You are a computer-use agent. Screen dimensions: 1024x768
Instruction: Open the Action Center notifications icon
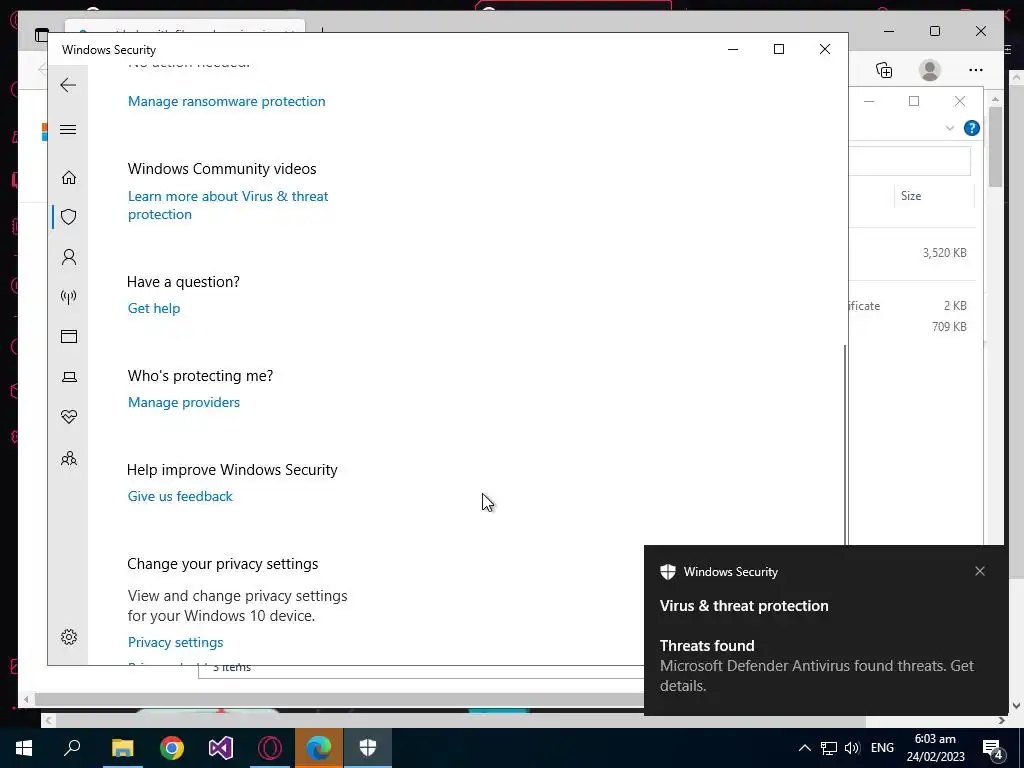click(x=992, y=748)
